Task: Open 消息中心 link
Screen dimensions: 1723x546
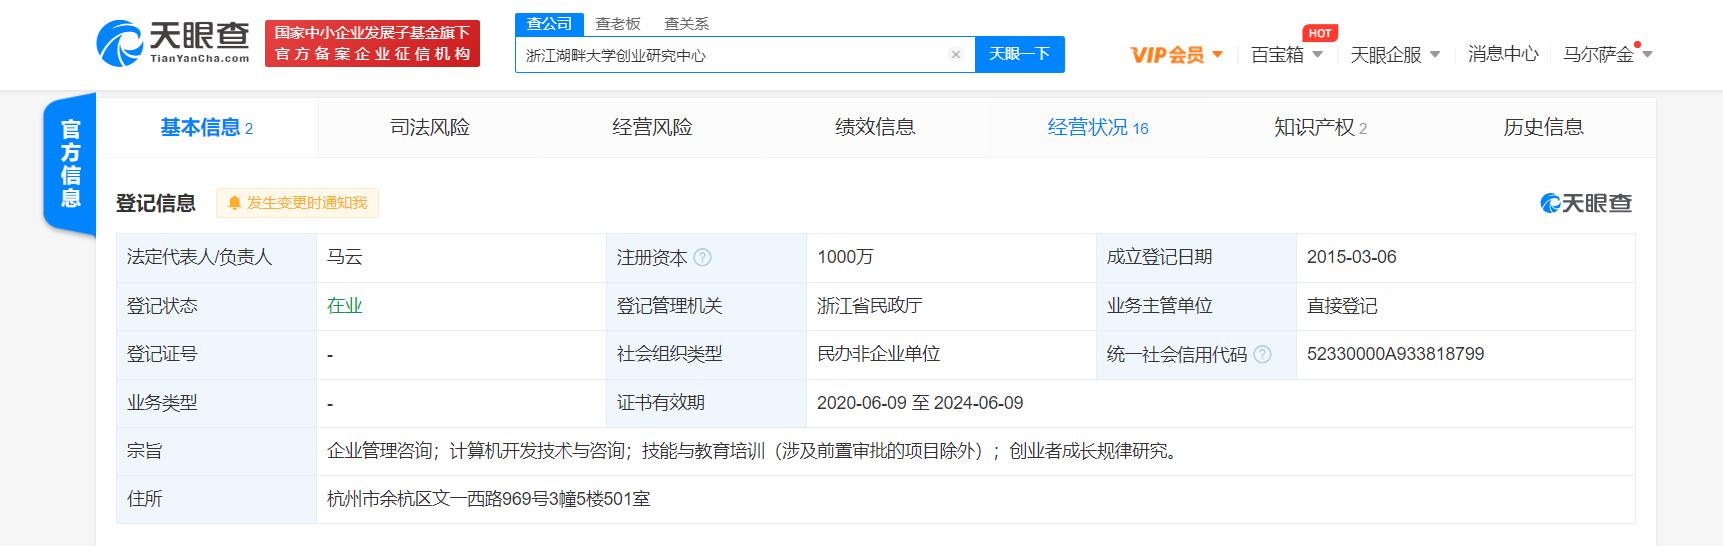Action: coord(1503,55)
